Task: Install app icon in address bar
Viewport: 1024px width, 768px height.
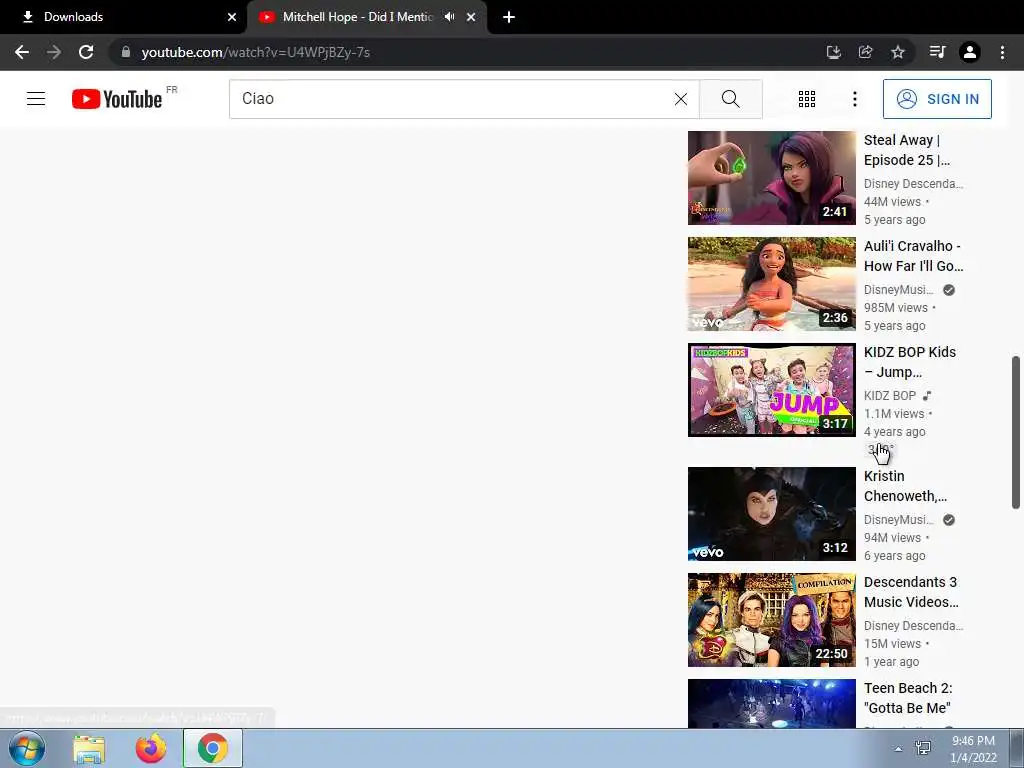Action: click(x=833, y=52)
